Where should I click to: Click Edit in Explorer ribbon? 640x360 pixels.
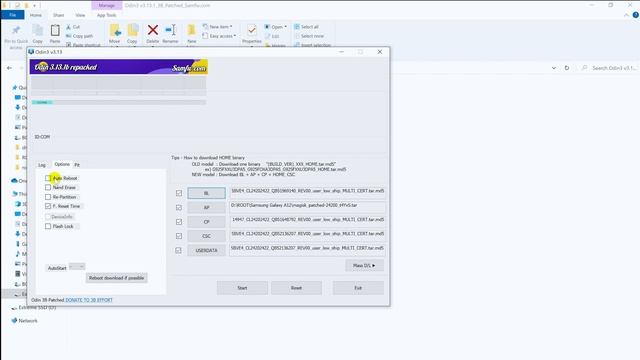pos(272,36)
